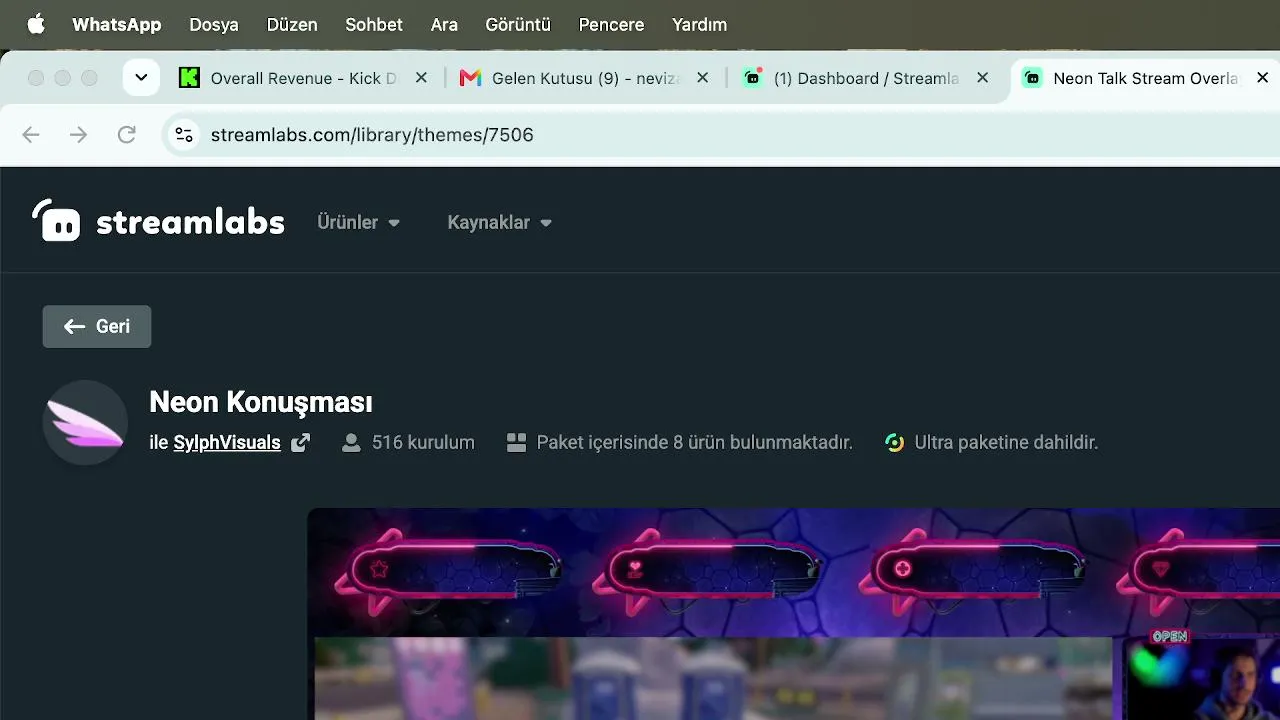This screenshot has height=720, width=1280.
Task: Switch to the Gelen Kutusu Gmail tab
Action: tap(585, 78)
